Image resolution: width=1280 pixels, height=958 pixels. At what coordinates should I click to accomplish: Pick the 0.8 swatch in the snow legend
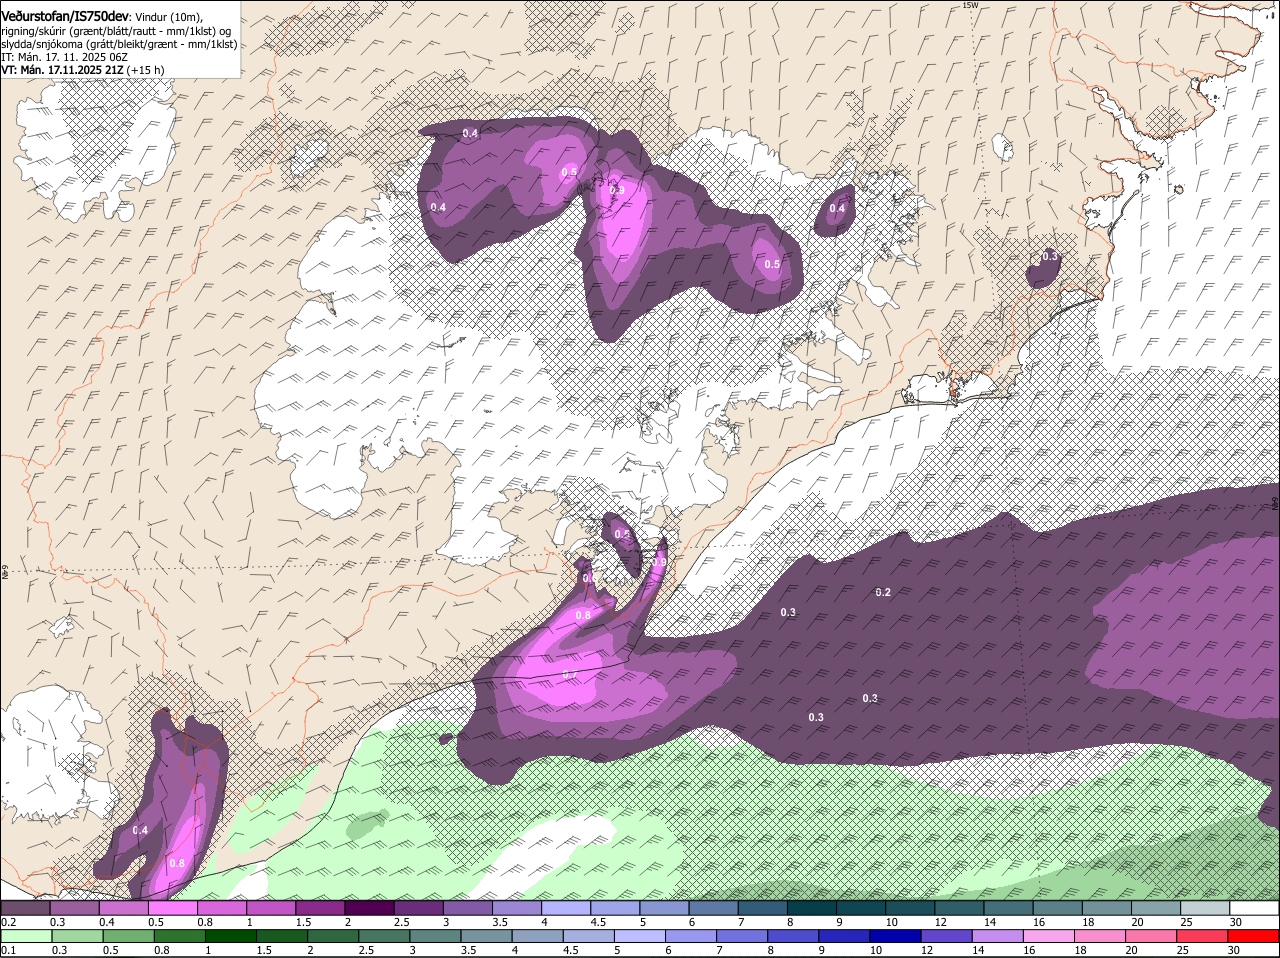click(222, 908)
